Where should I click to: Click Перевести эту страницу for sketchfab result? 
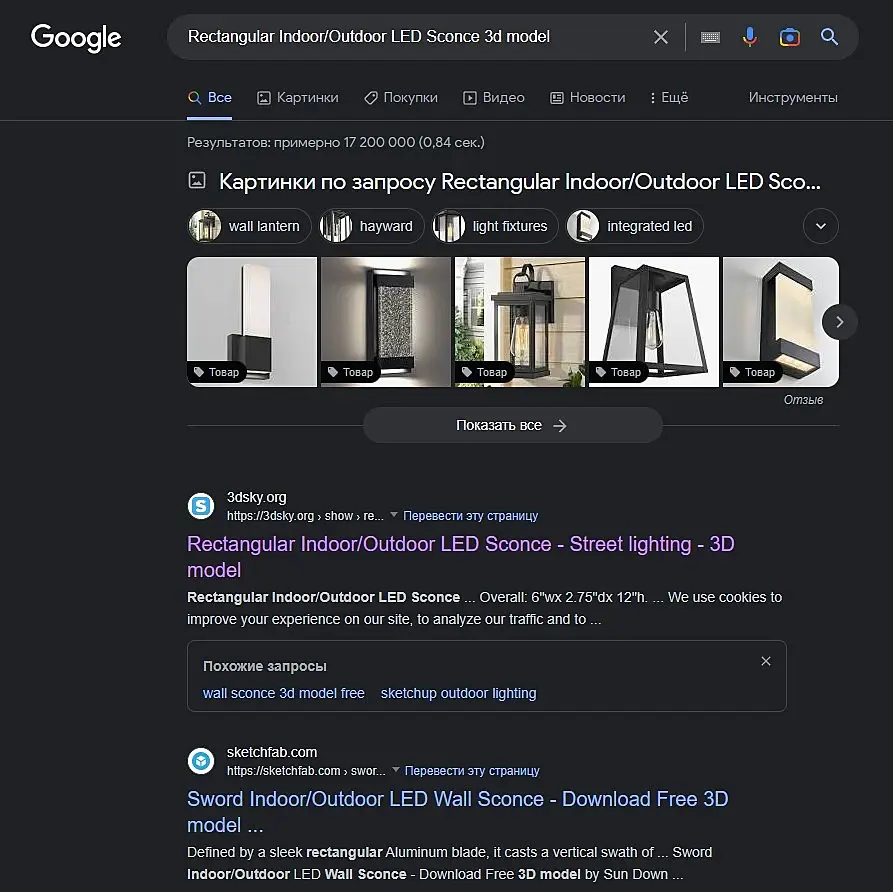(472, 771)
